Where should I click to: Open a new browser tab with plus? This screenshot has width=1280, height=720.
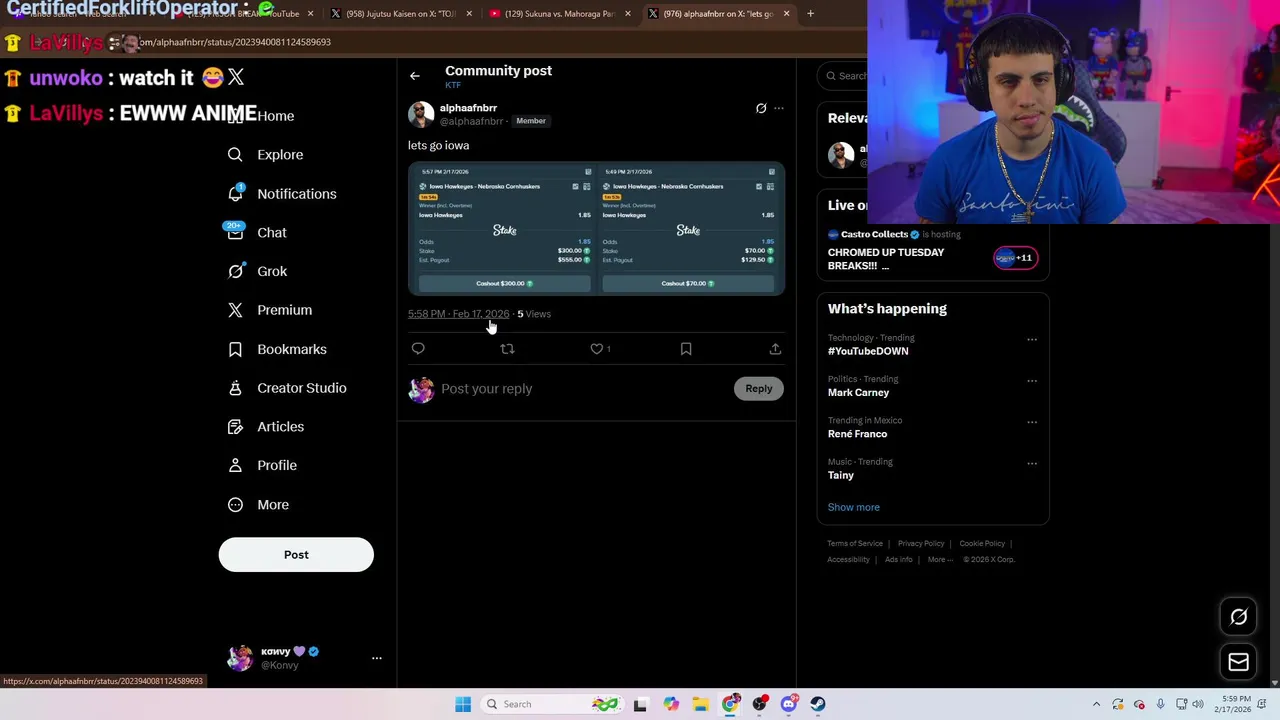click(810, 14)
